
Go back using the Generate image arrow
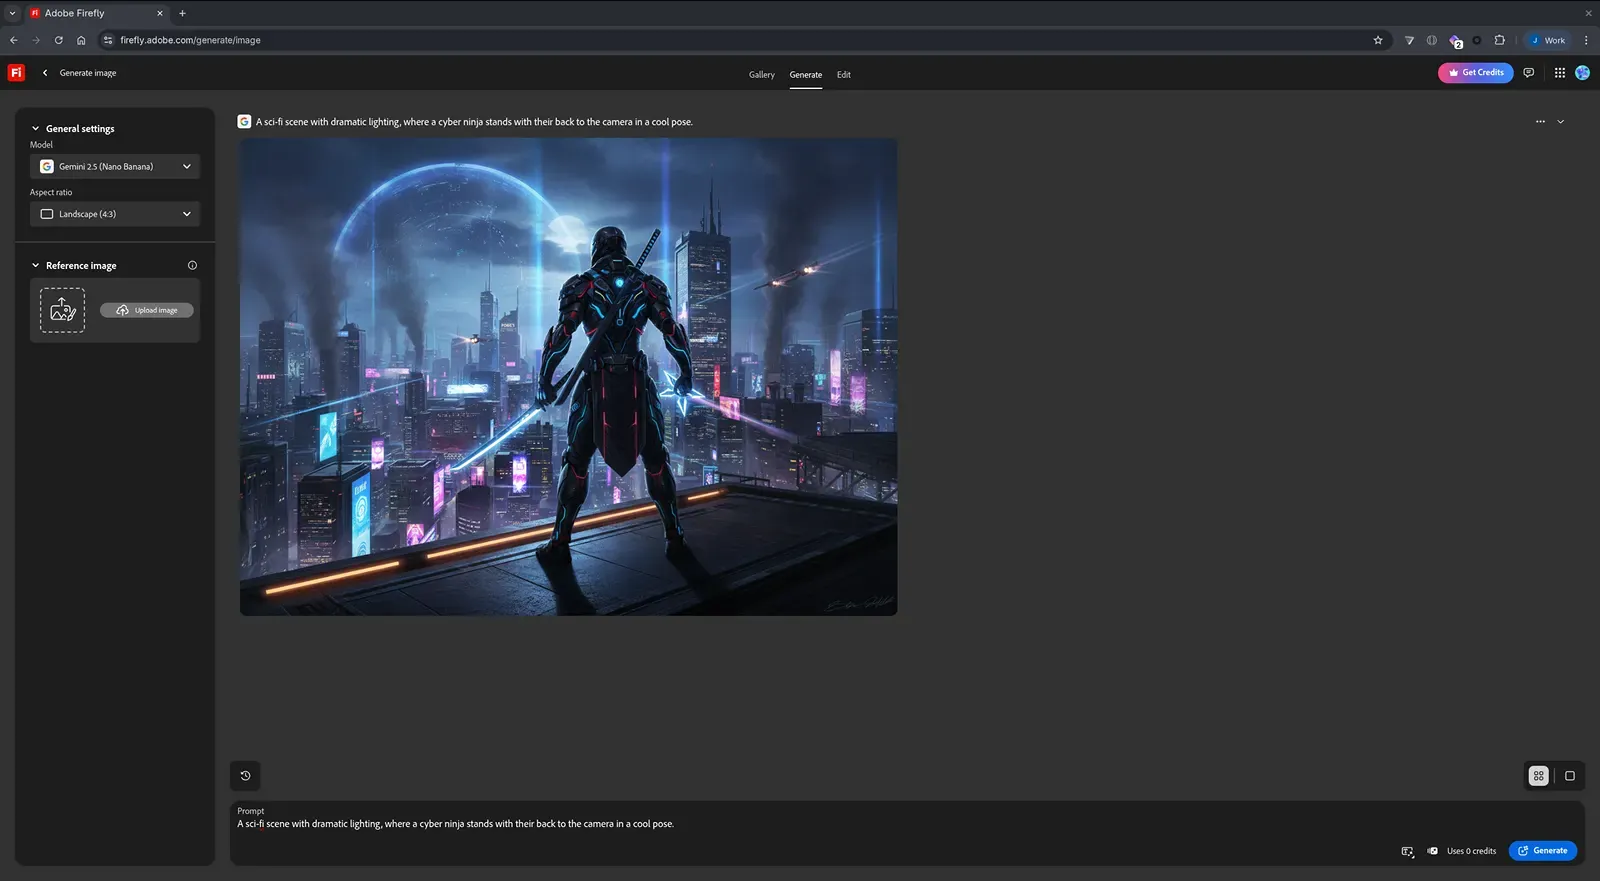click(x=45, y=73)
